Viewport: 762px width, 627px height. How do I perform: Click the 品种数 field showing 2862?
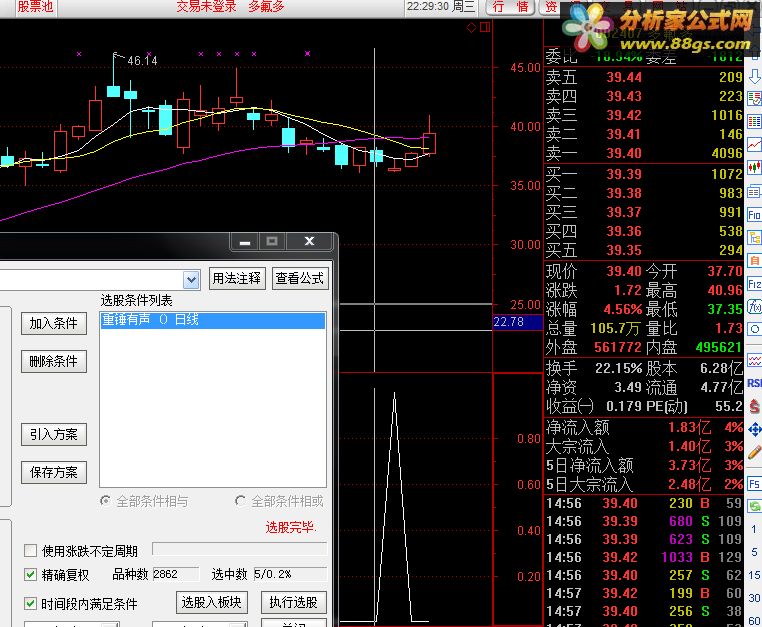[176, 574]
